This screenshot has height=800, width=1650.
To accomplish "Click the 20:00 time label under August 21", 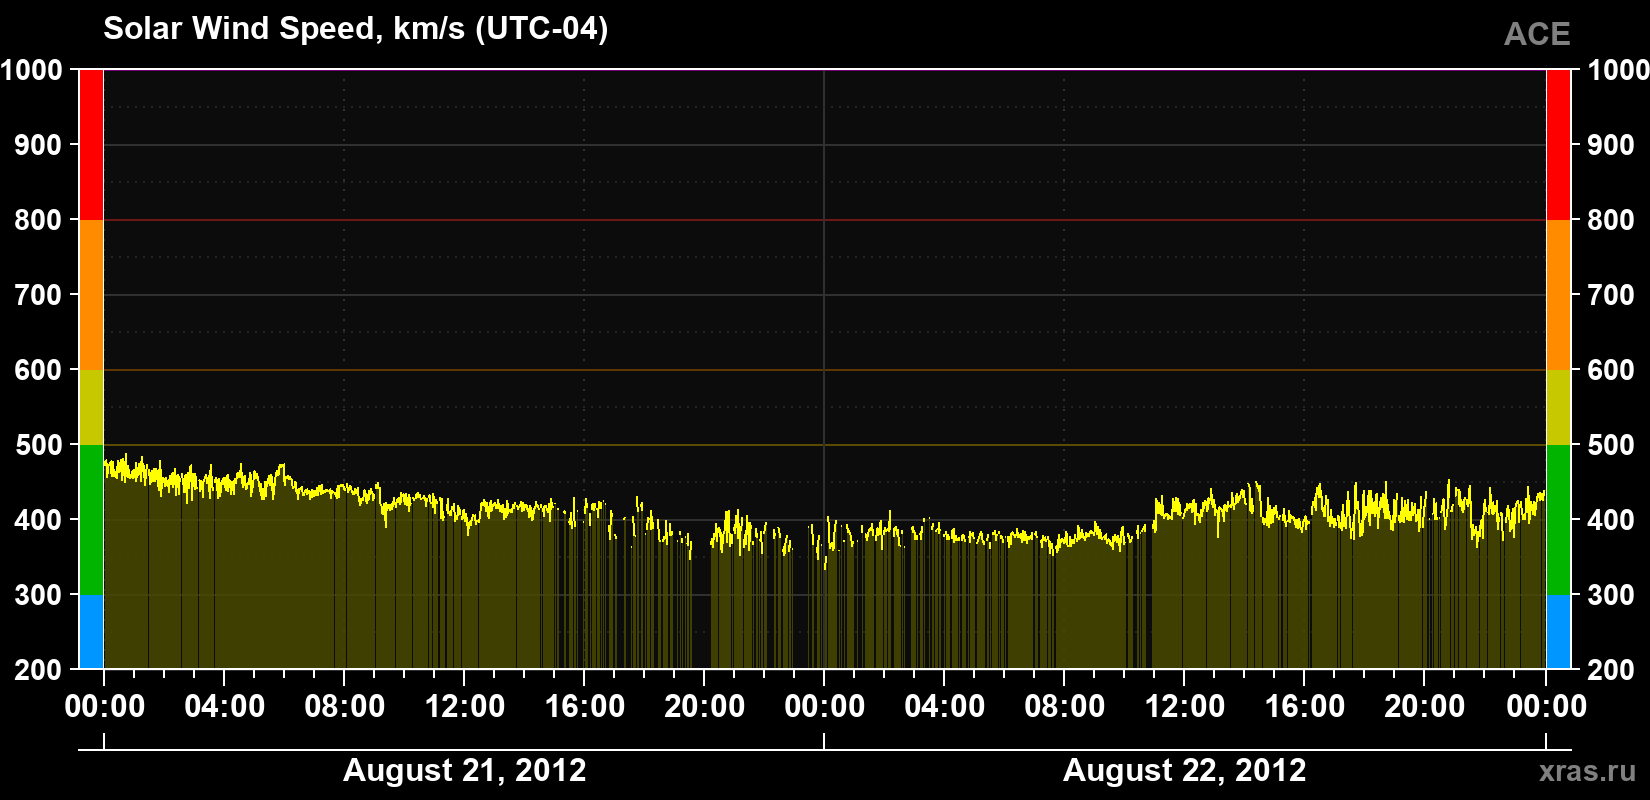I will click(x=704, y=707).
